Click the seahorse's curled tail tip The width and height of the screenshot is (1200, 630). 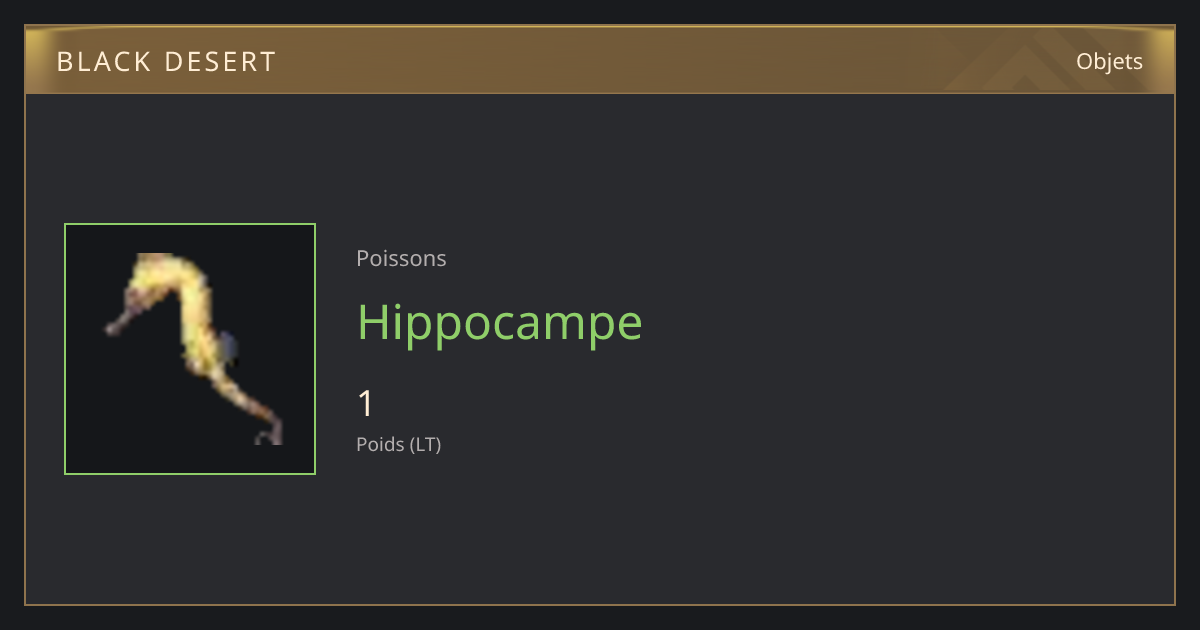pos(267,435)
